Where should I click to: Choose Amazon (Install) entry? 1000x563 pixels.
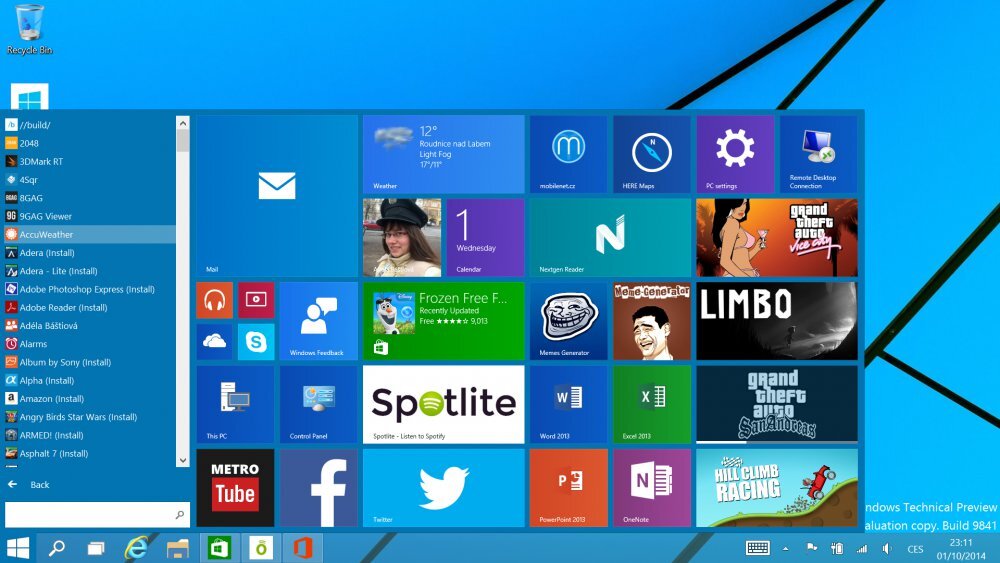pos(88,398)
